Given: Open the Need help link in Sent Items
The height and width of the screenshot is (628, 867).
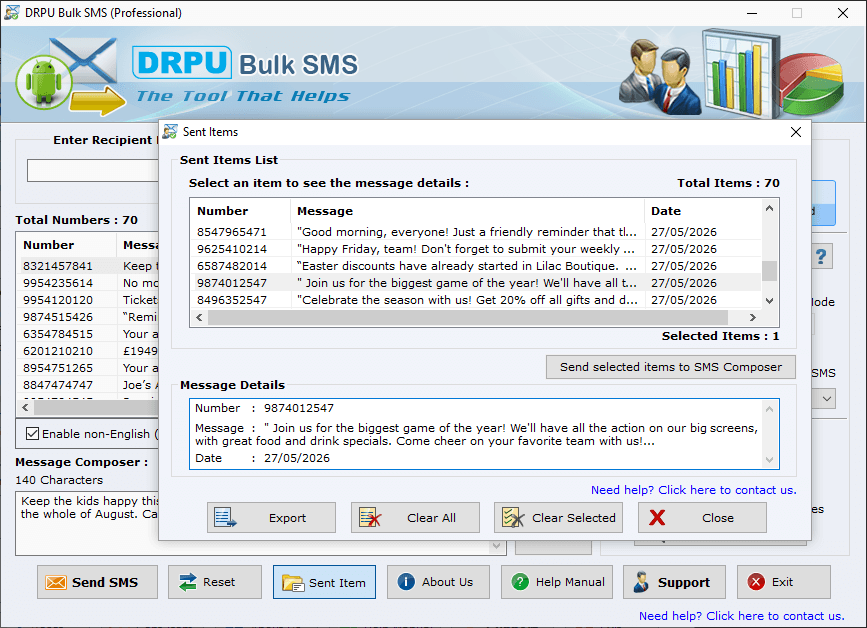Looking at the screenshot, I should click(x=693, y=490).
